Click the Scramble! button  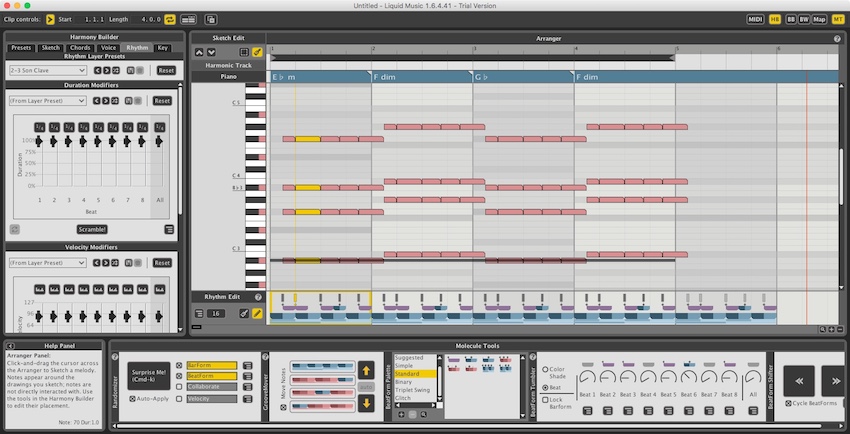92,229
